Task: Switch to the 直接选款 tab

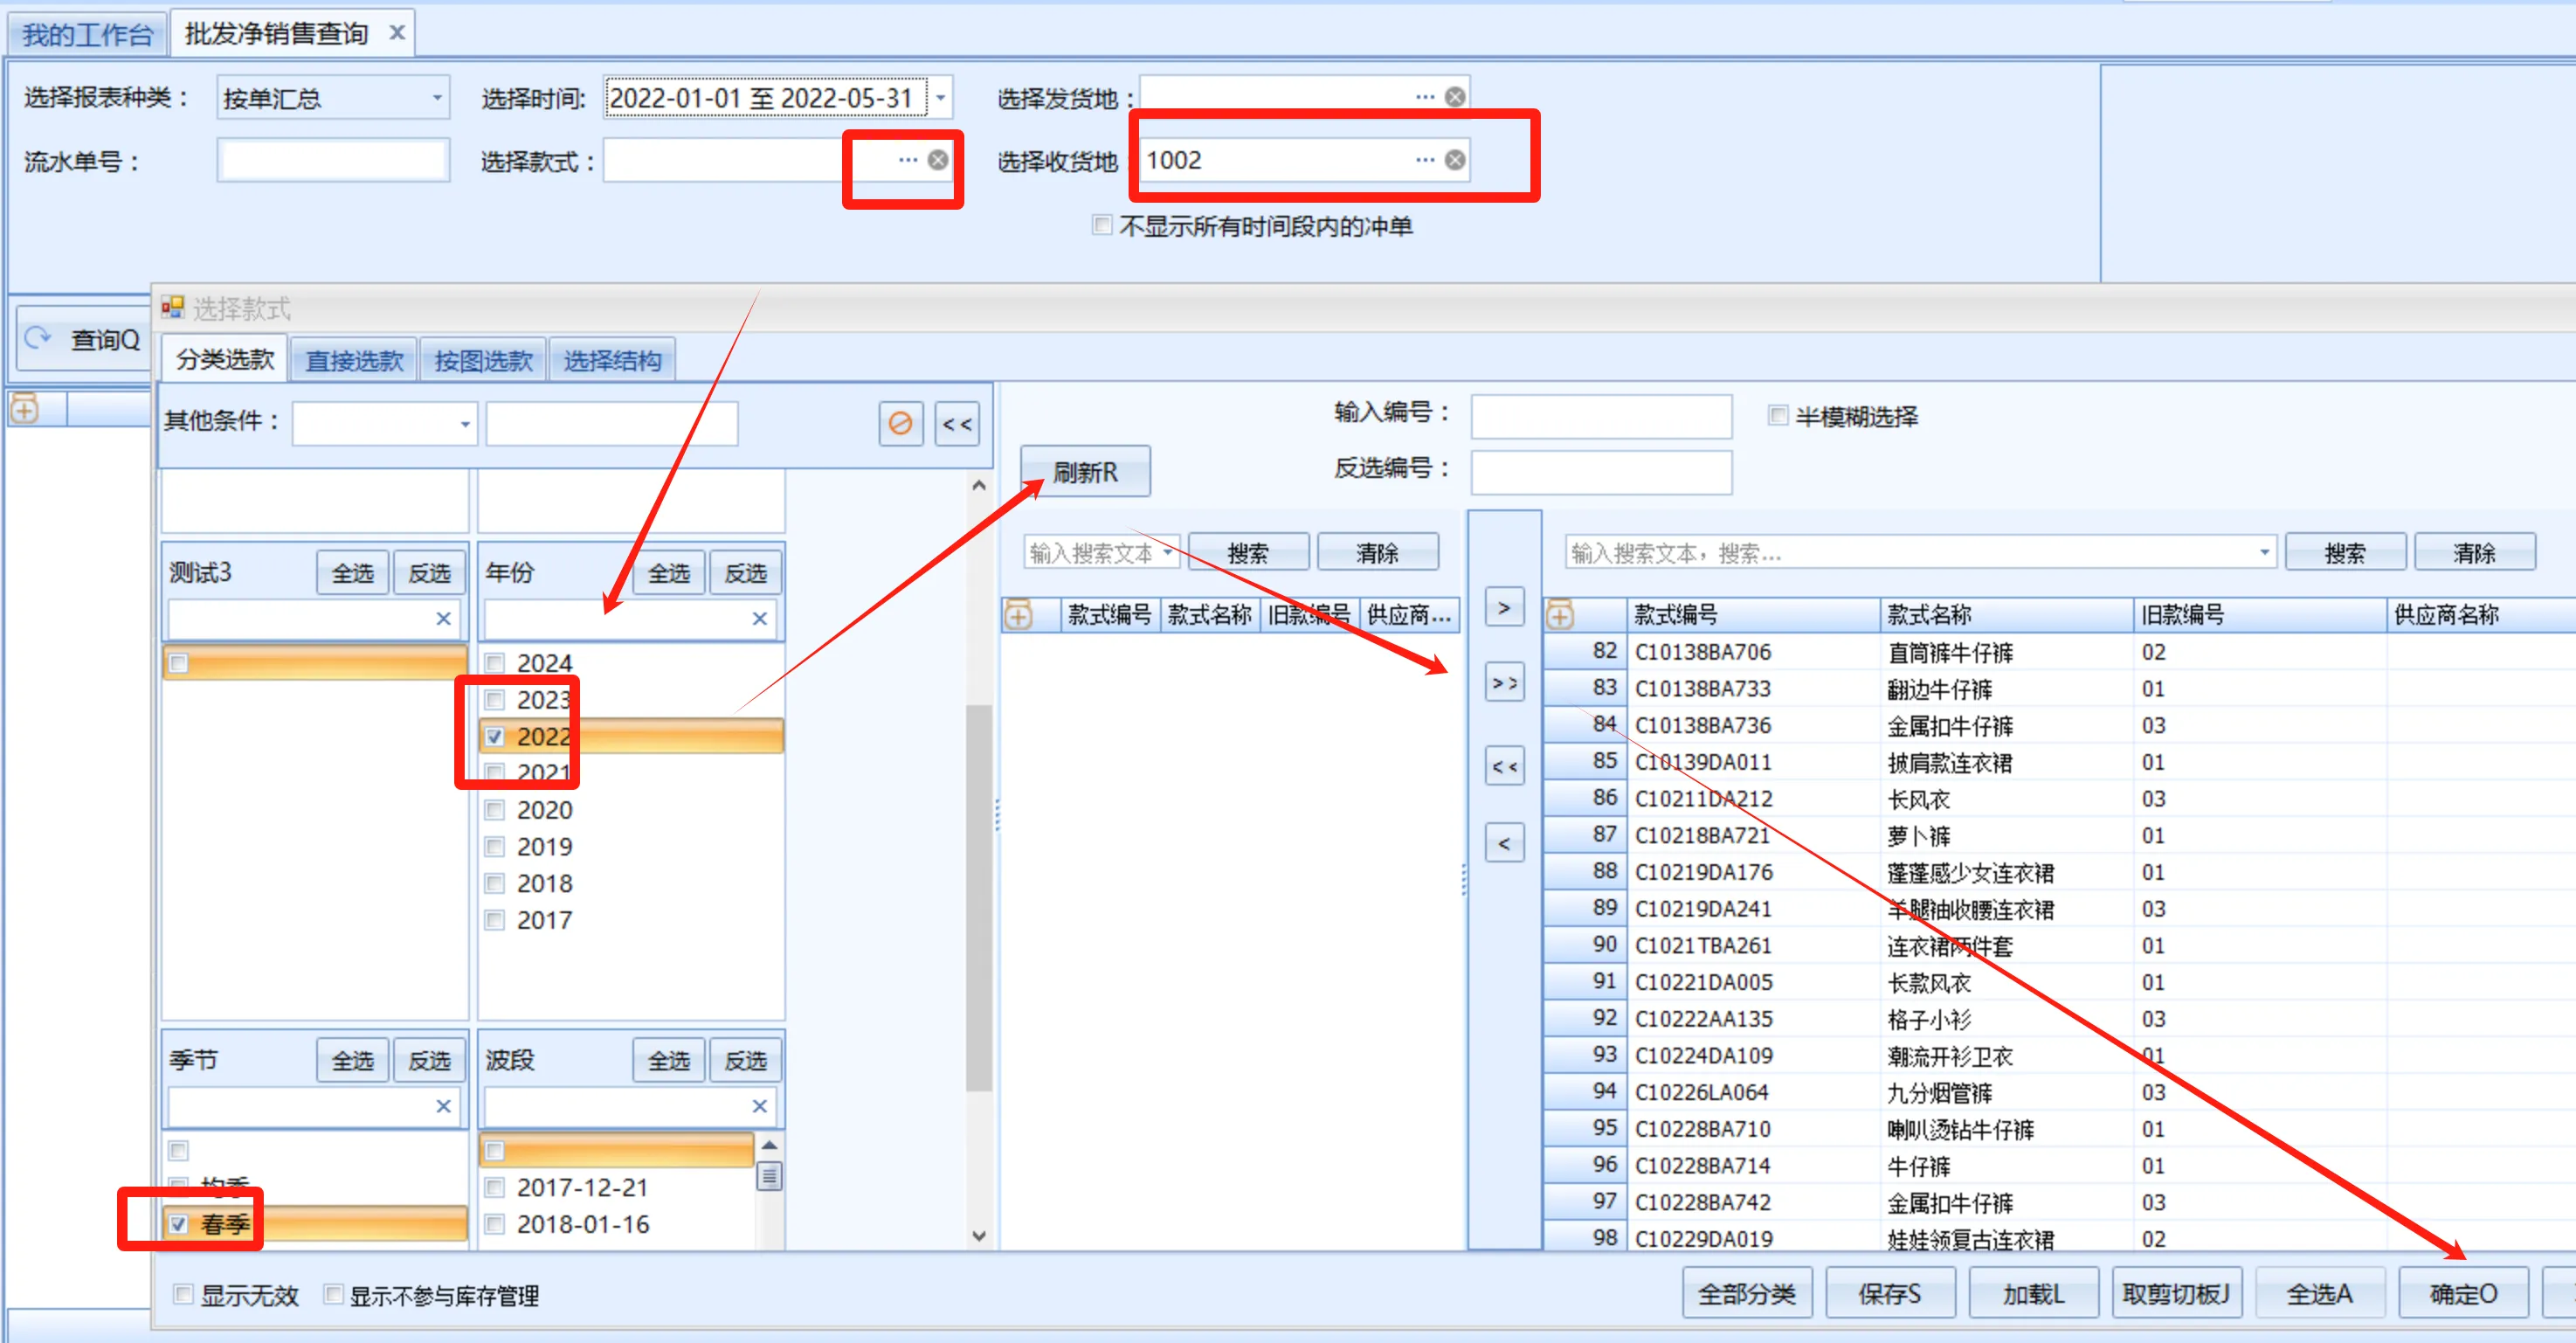Action: (354, 361)
